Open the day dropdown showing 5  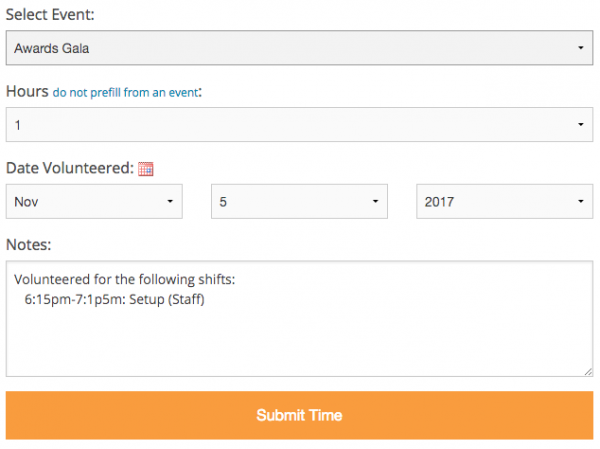coord(299,202)
